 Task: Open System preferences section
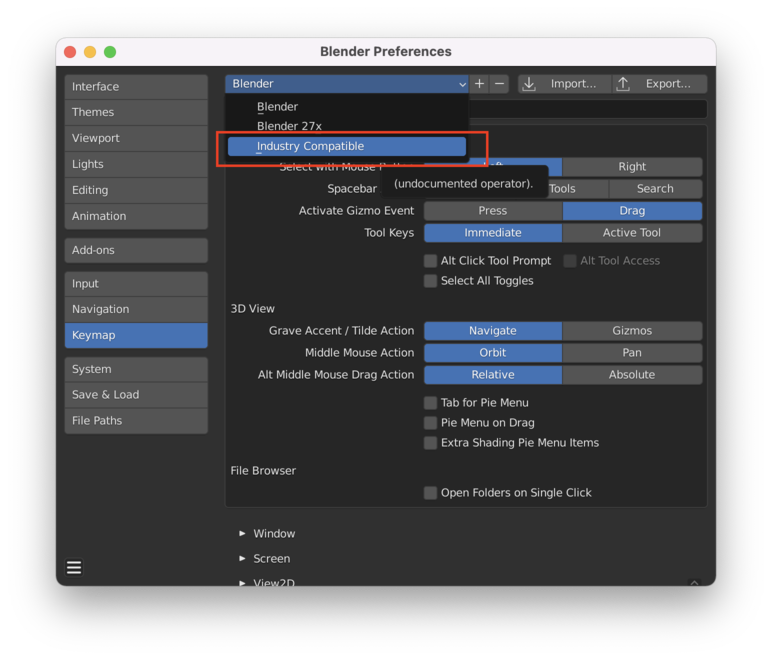[136, 369]
